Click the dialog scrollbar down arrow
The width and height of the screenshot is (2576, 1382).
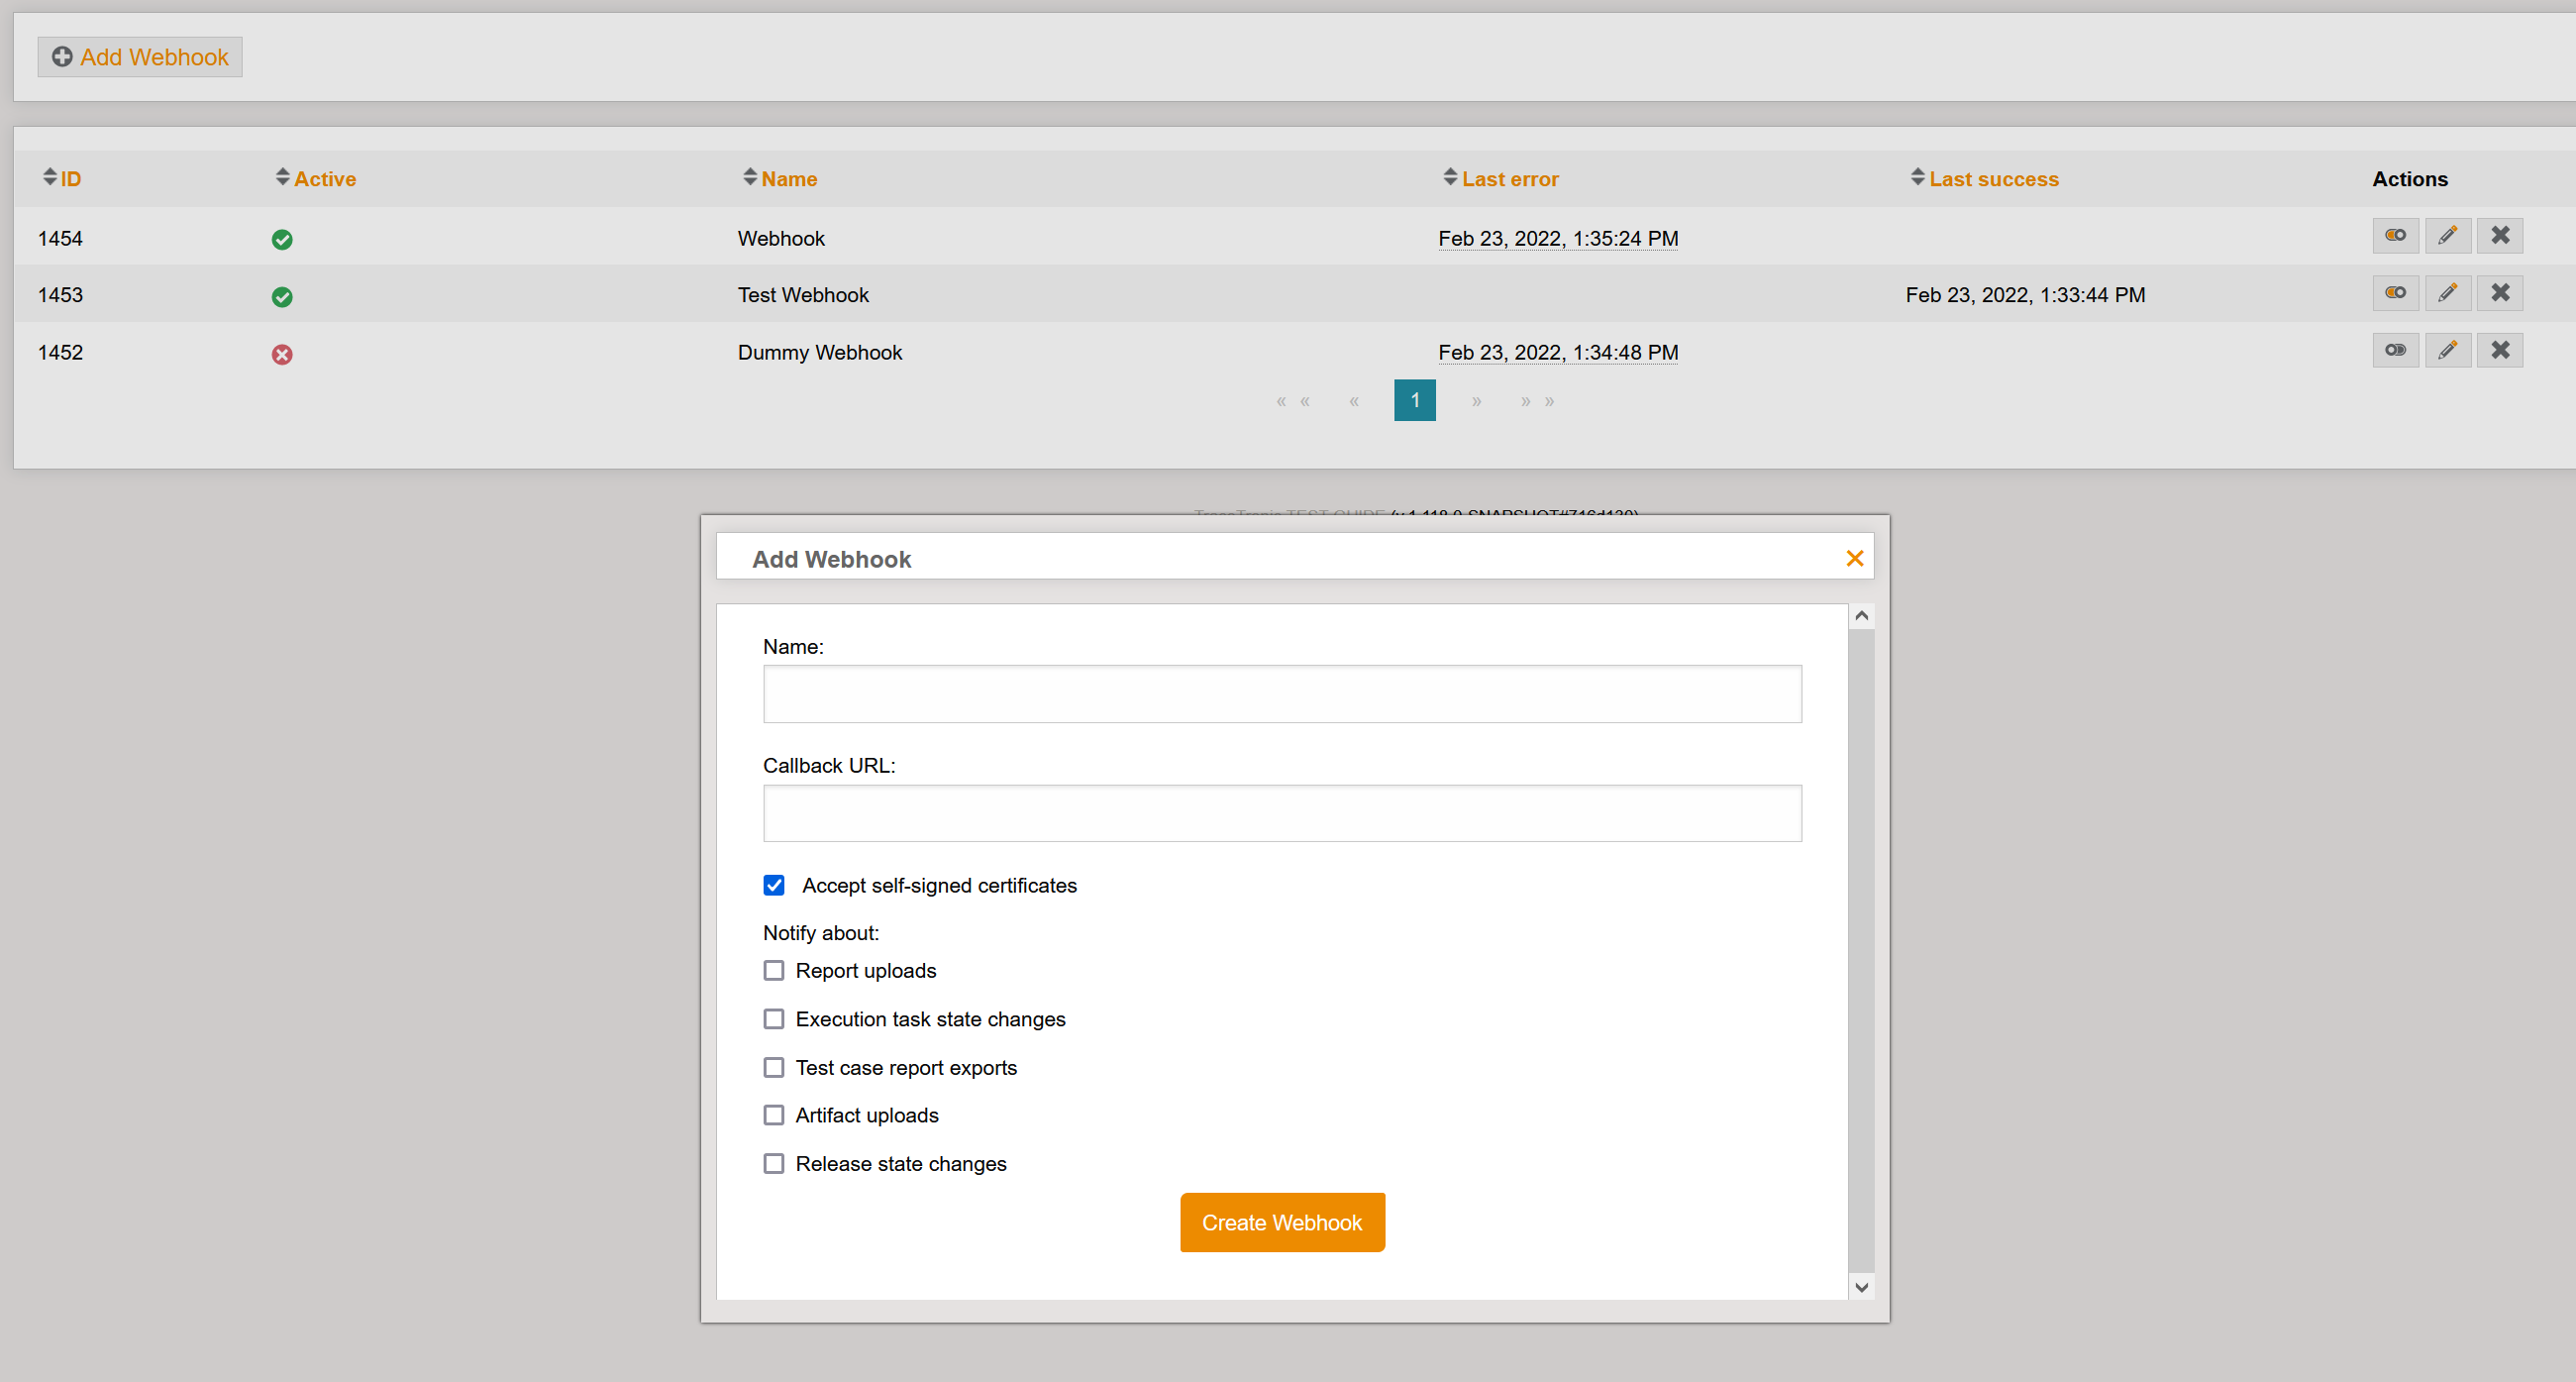click(x=1862, y=1287)
